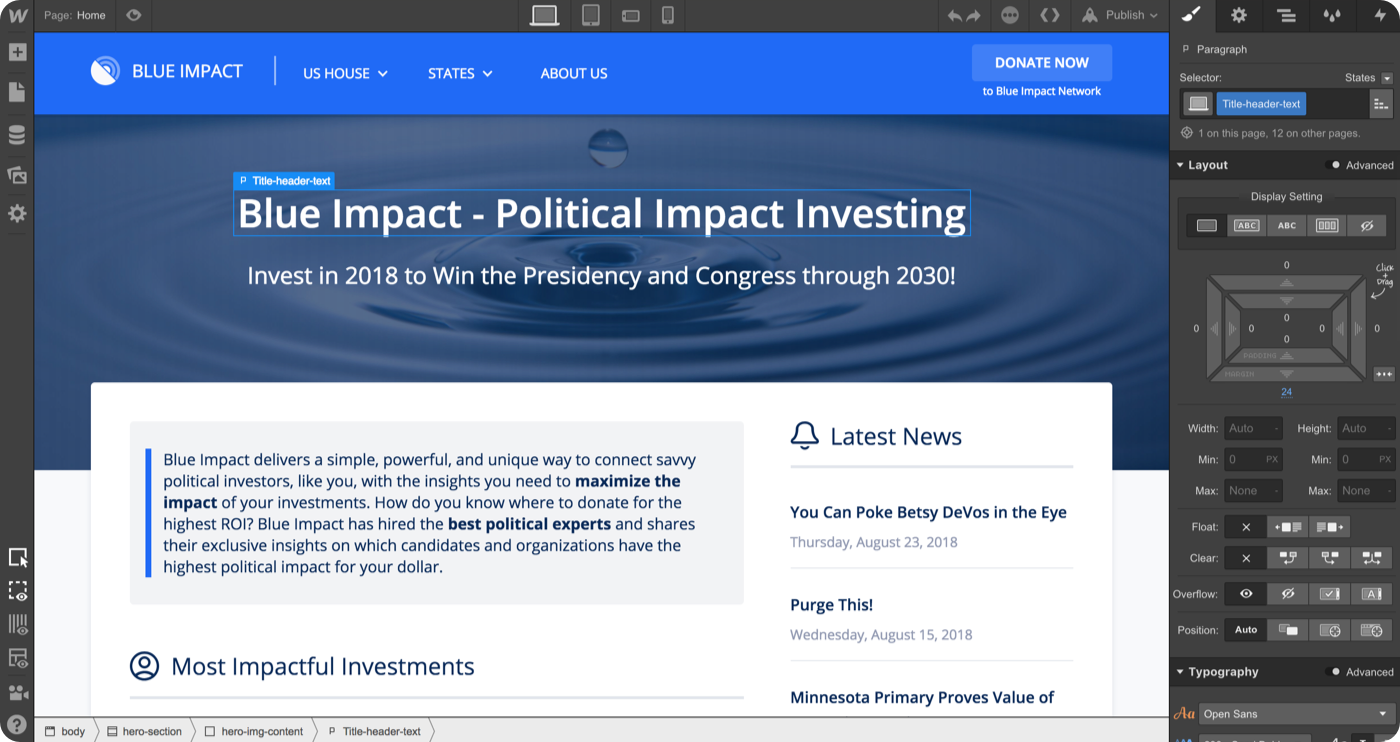This screenshot has width=1400, height=742.
Task: Click the DONATE NOW button
Action: [1042, 62]
